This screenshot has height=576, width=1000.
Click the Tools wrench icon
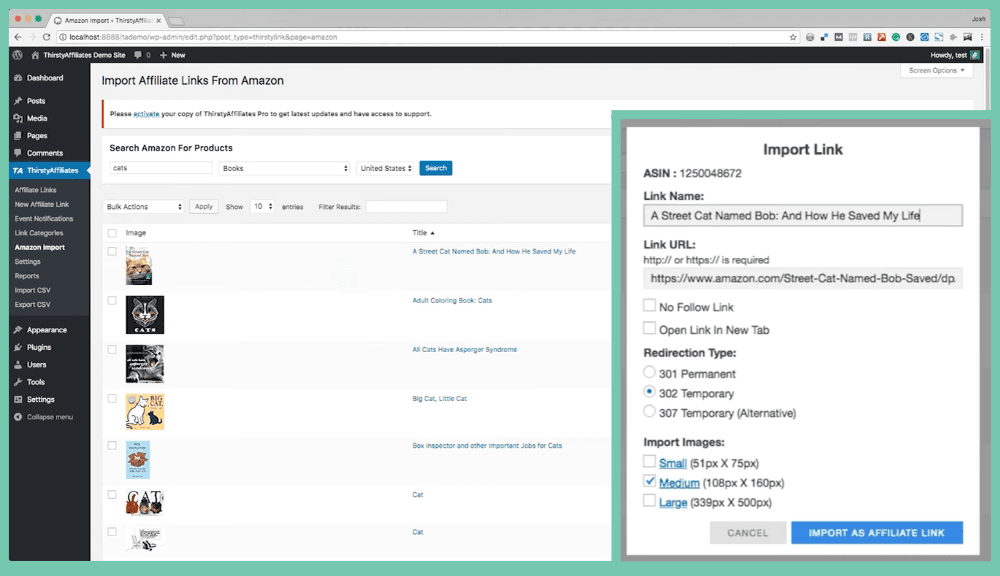point(18,382)
